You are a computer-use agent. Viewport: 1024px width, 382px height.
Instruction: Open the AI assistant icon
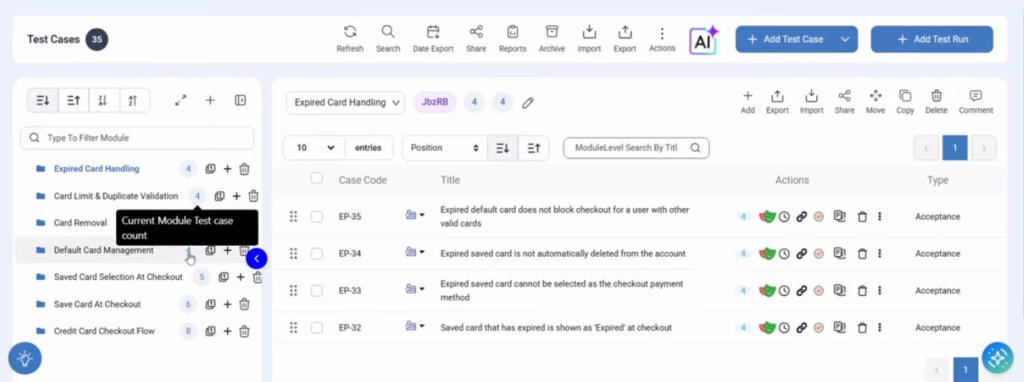click(x=703, y=40)
